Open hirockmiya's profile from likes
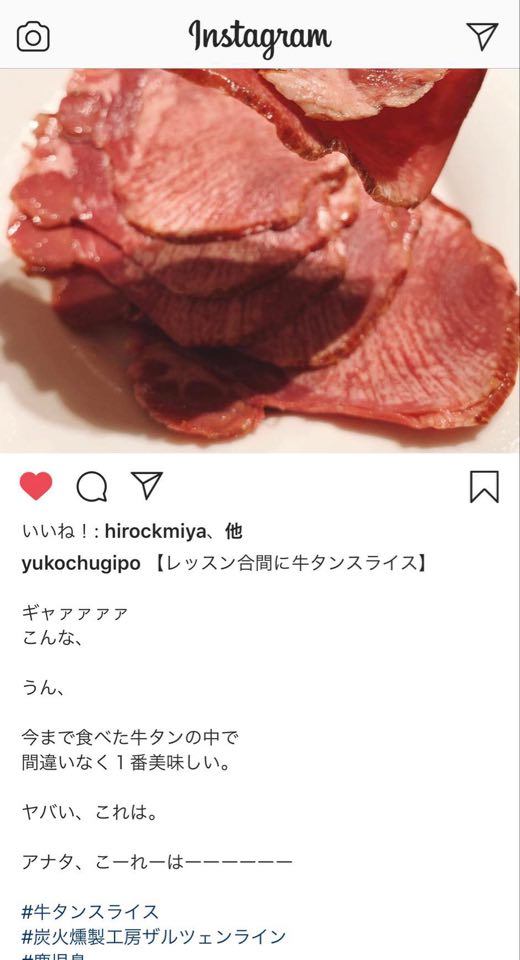The image size is (520, 960). click(154, 532)
